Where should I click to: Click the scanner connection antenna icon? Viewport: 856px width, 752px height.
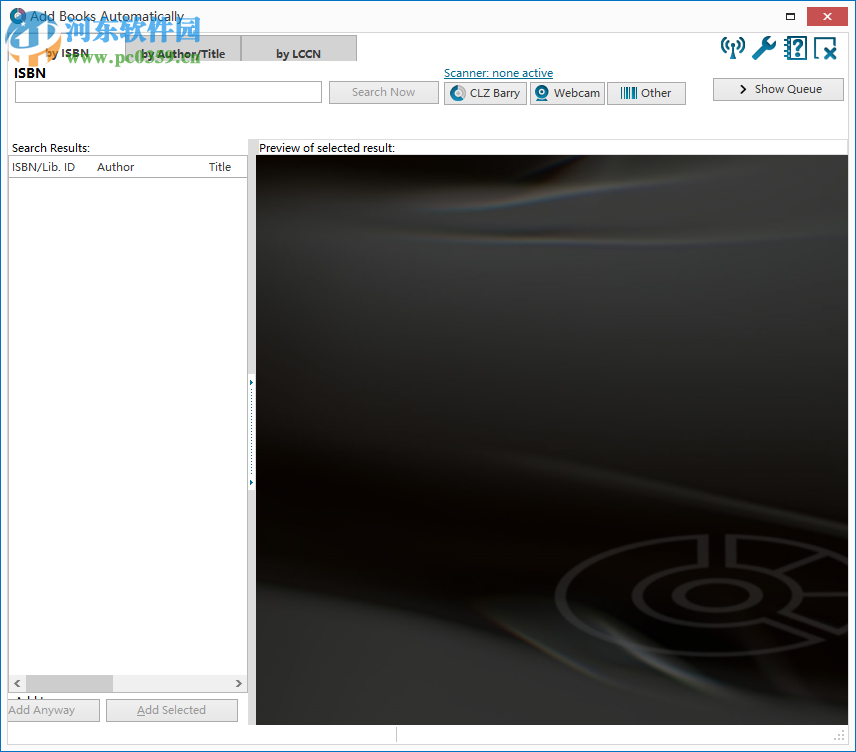(732, 48)
